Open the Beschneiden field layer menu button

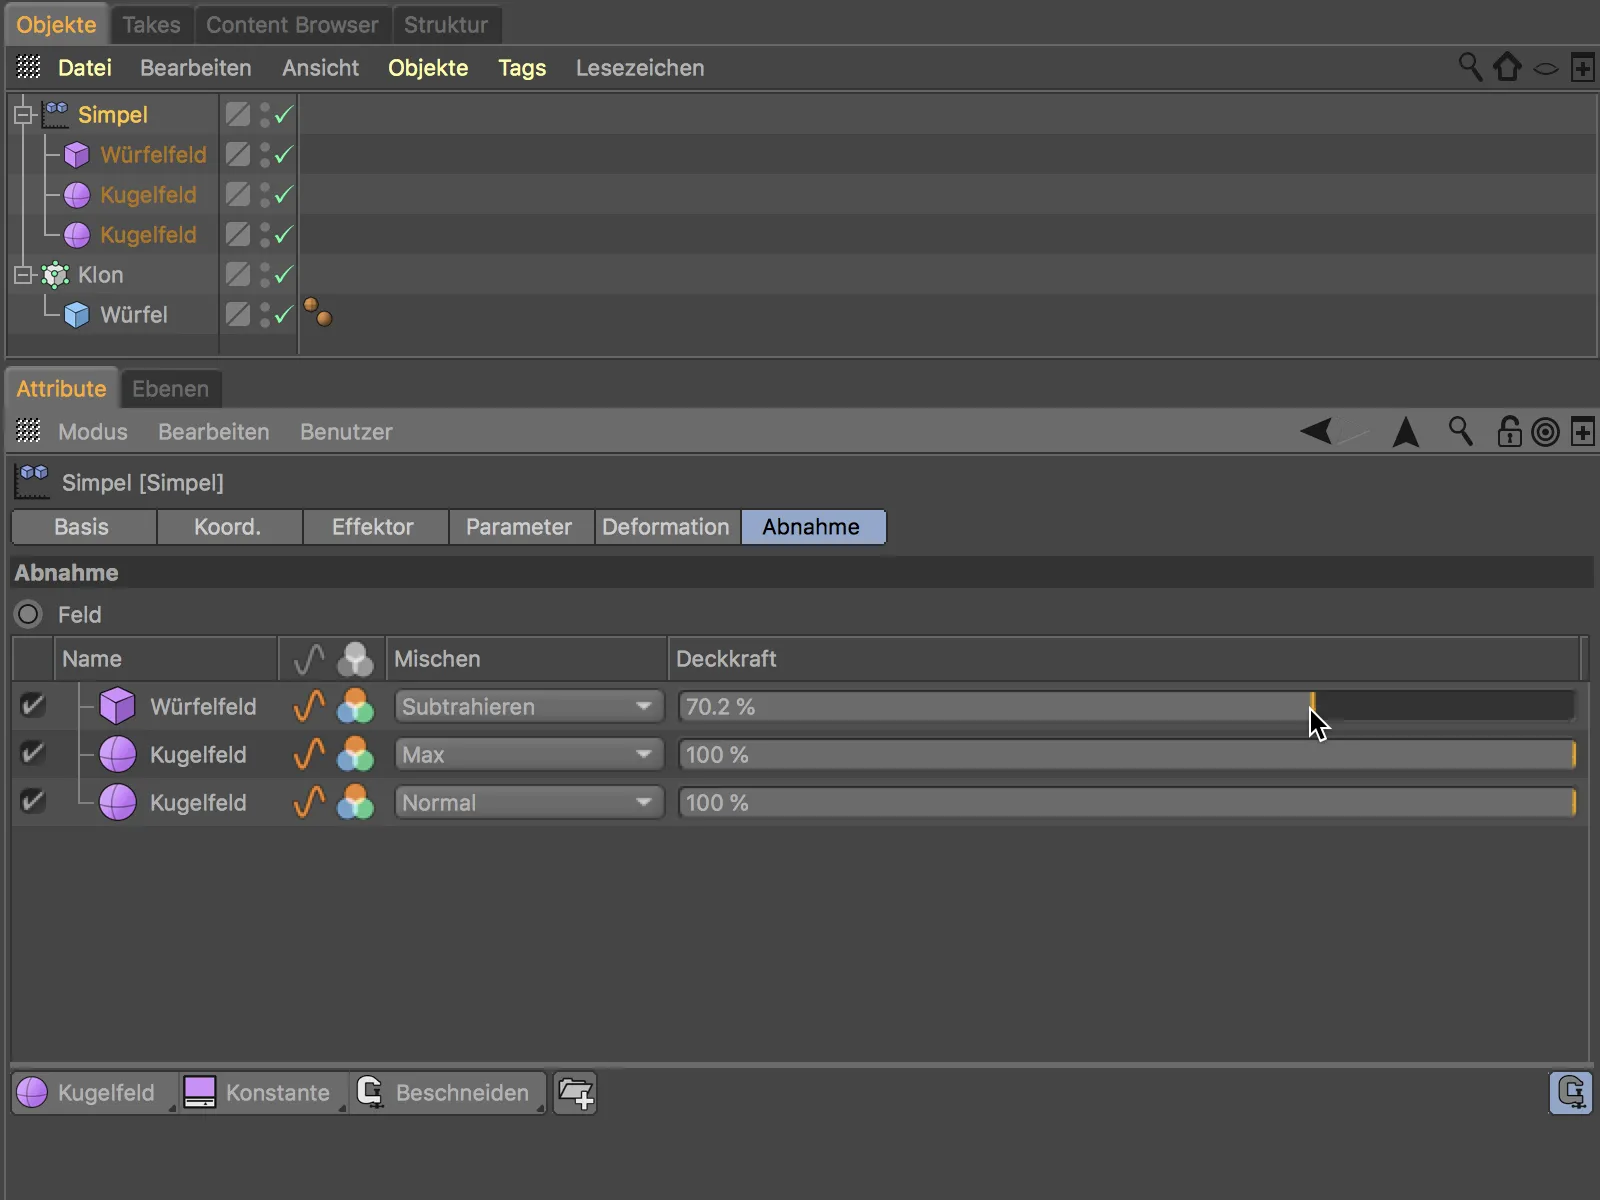point(448,1093)
